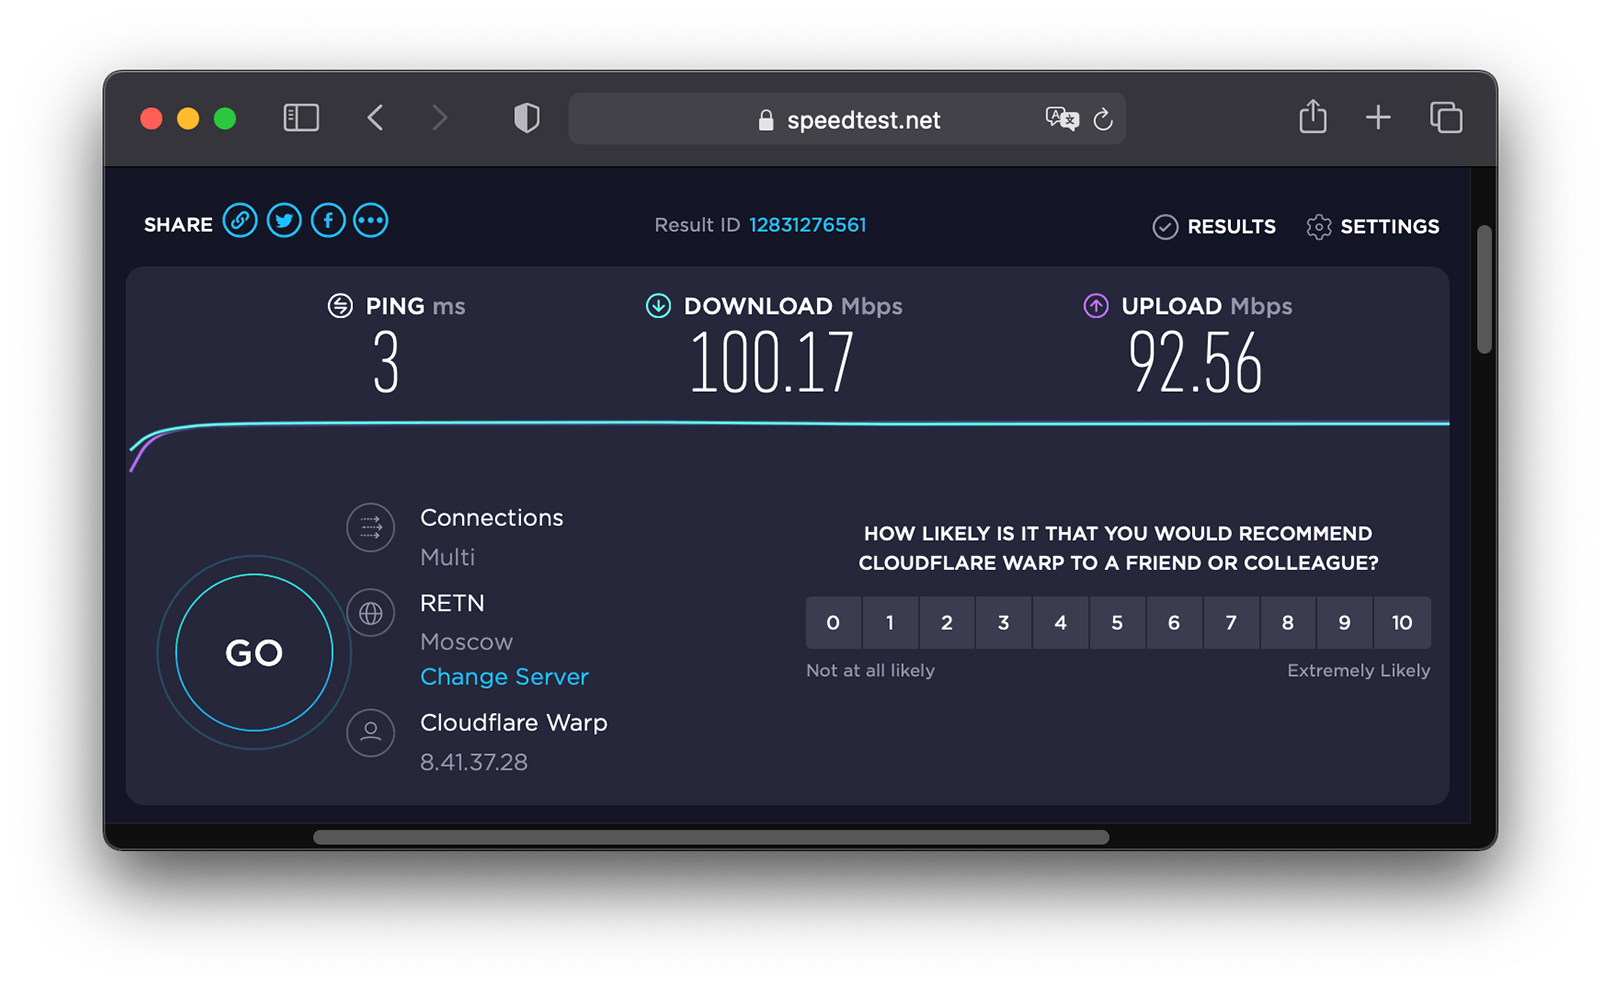Click the Change Server link
The image size is (1600, 986).
pyautogui.click(x=504, y=677)
